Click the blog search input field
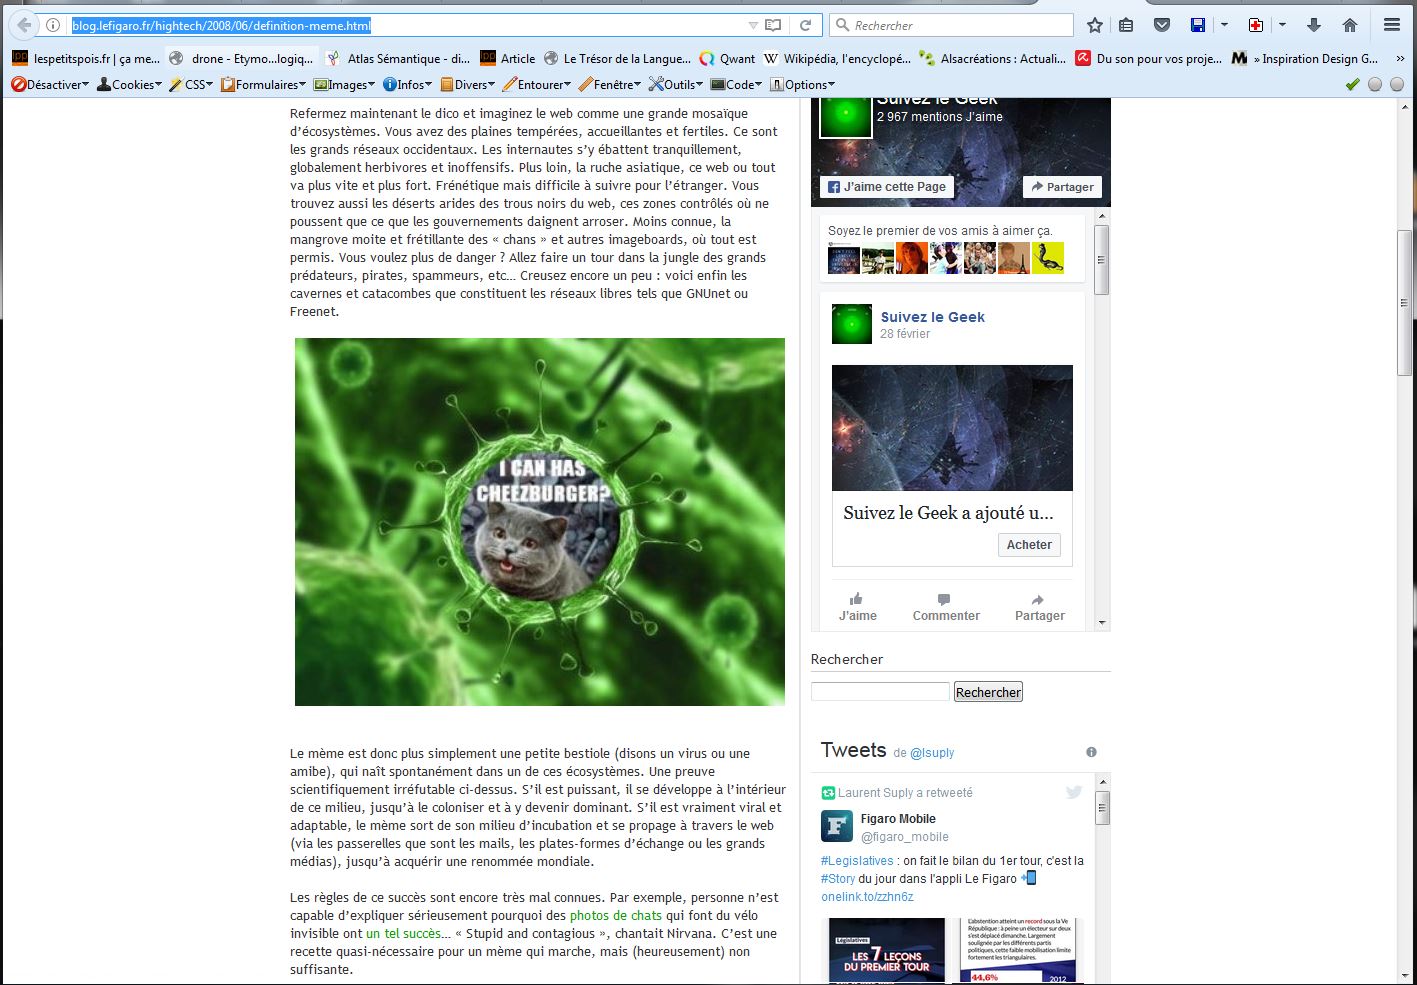1417x985 pixels. (880, 691)
